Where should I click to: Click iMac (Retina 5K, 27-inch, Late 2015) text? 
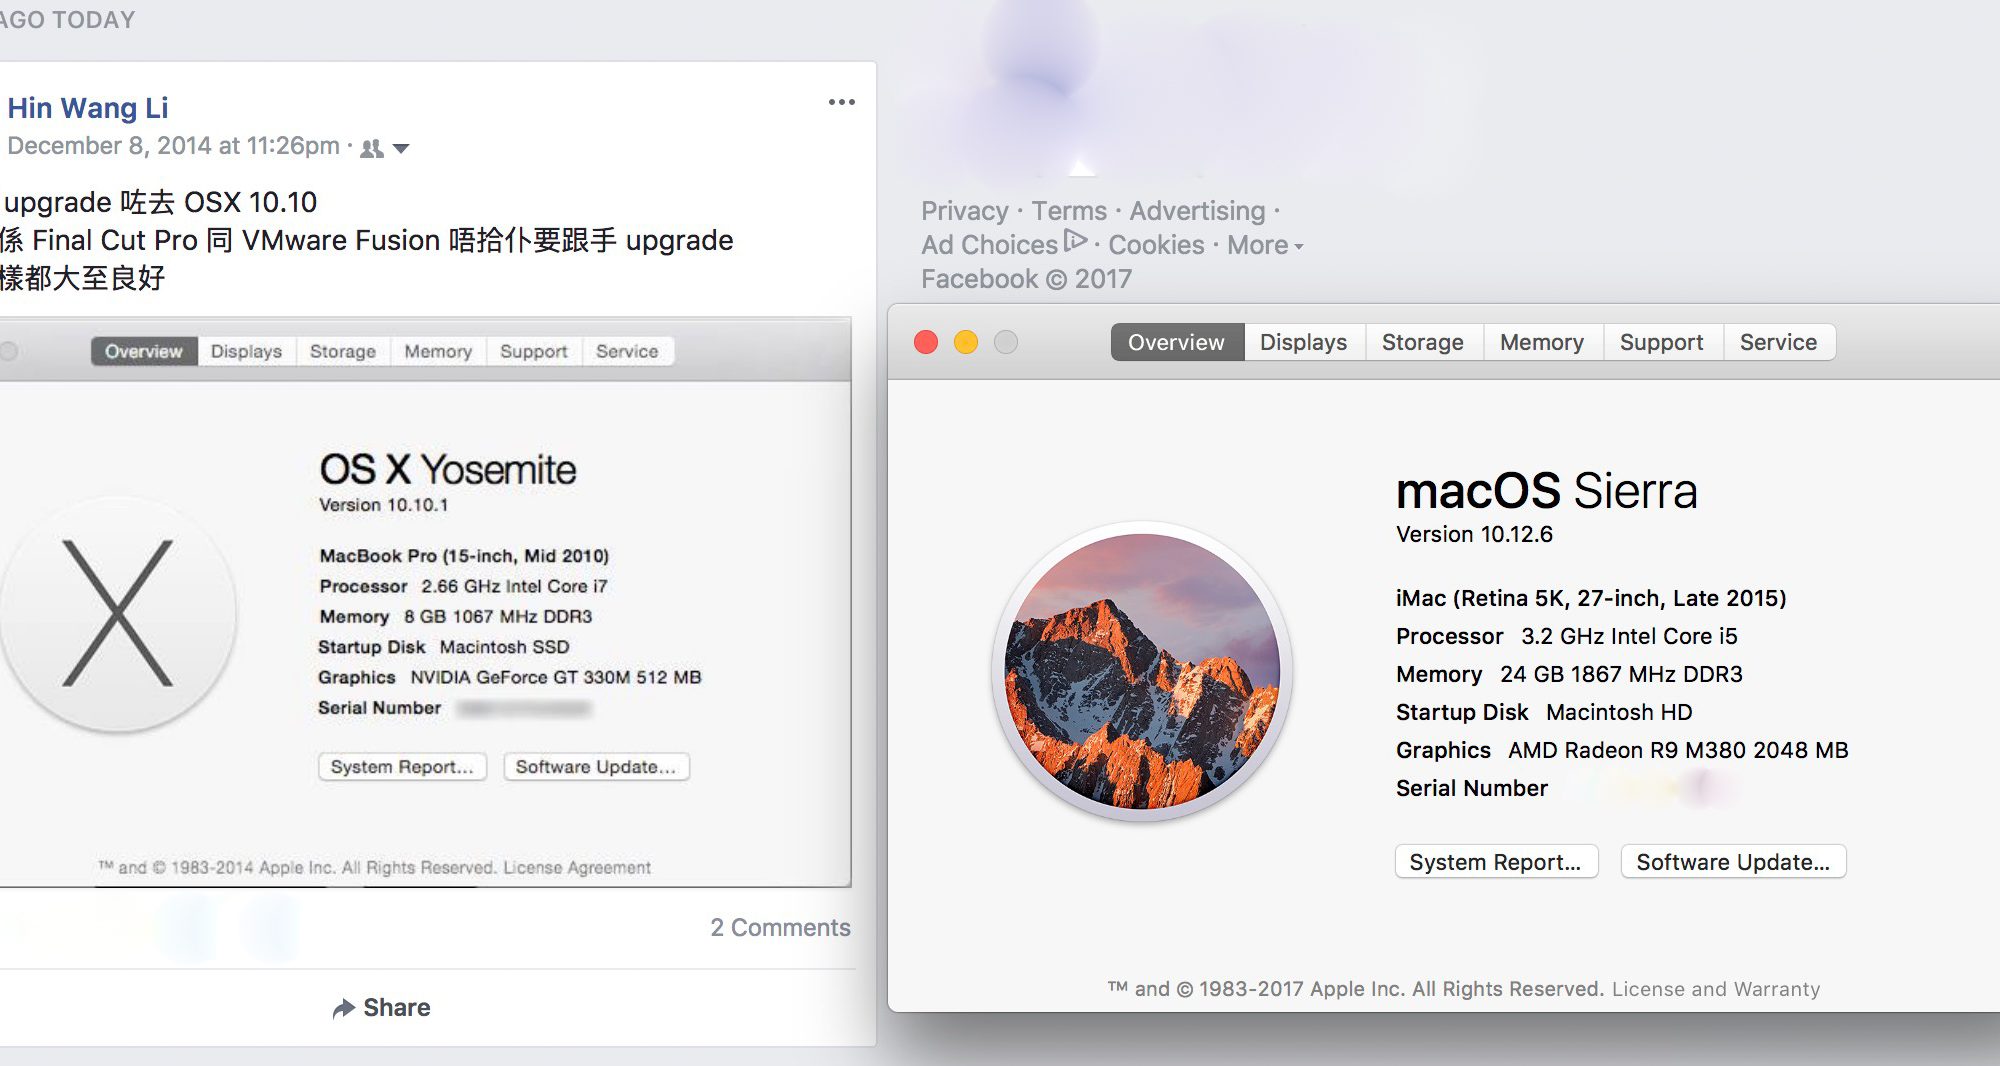click(x=1591, y=598)
